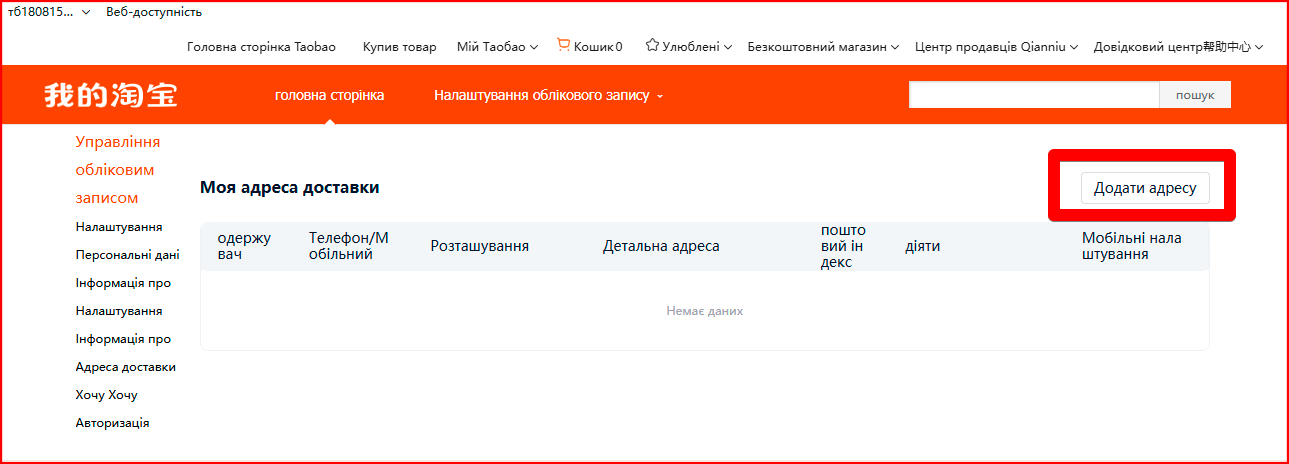Open the Купив товар link

point(399,46)
